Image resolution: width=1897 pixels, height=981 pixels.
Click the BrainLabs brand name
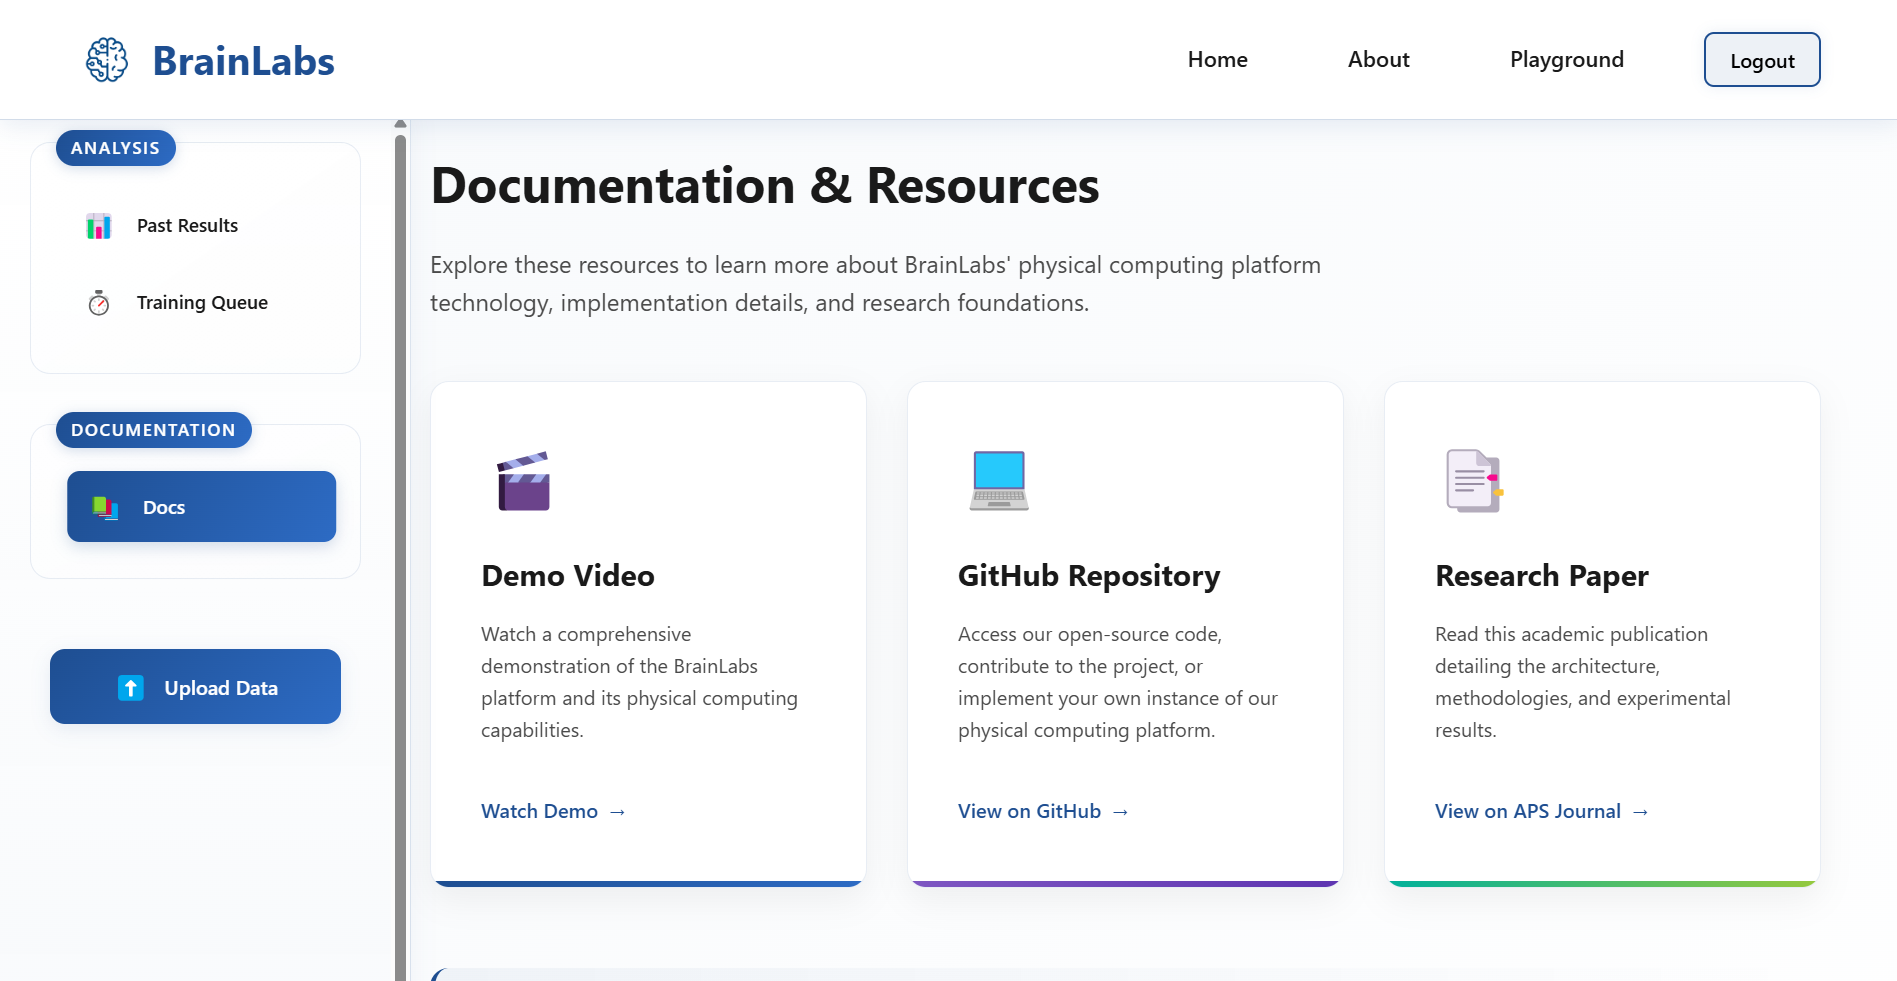tap(243, 61)
